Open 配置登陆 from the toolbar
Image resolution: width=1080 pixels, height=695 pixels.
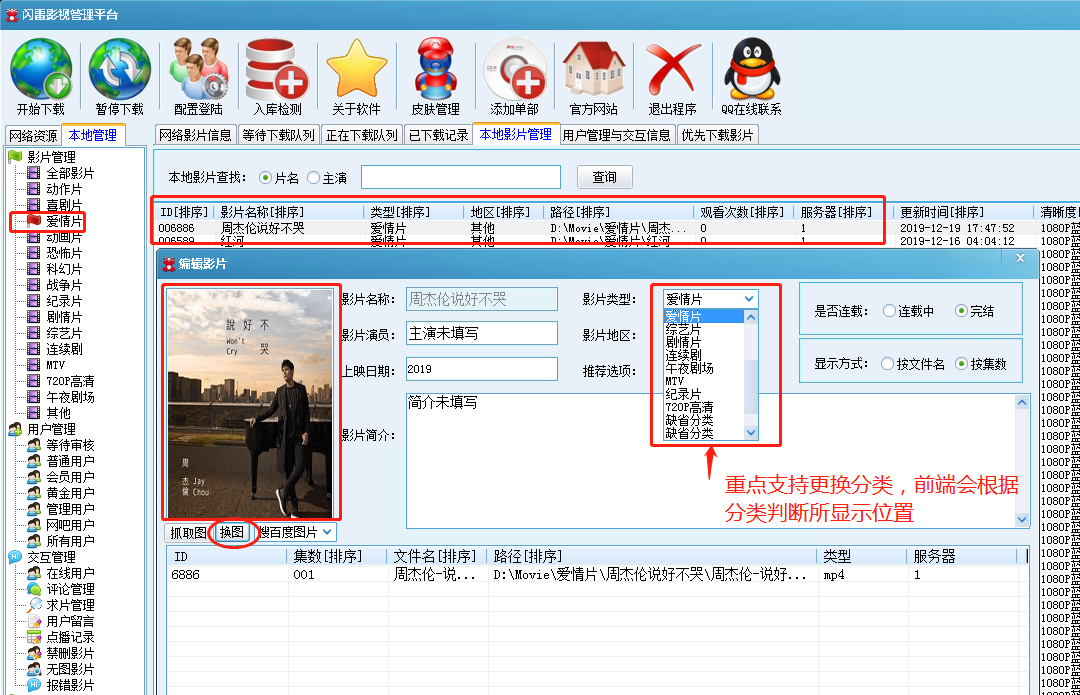pyautogui.click(x=198, y=69)
